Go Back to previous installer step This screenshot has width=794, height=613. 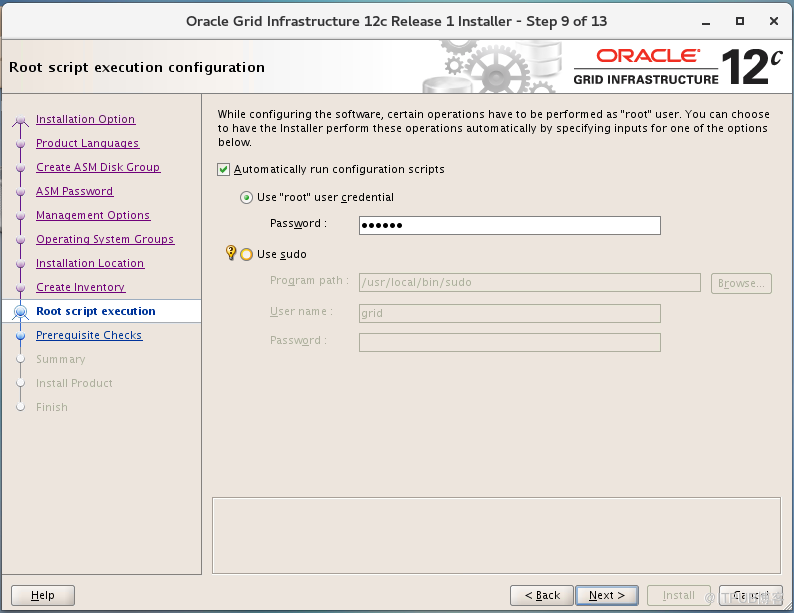(x=542, y=595)
